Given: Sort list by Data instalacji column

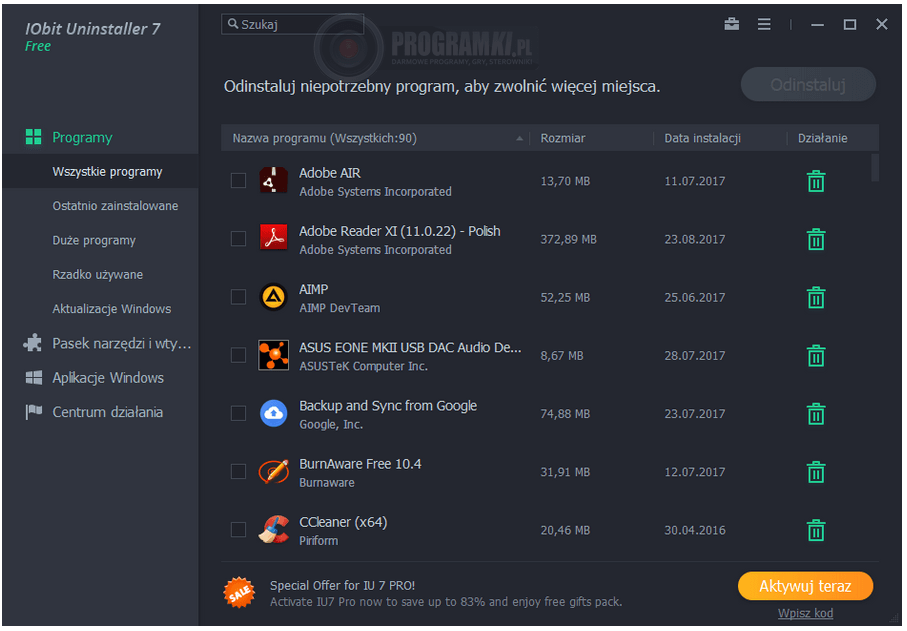Looking at the screenshot, I should [702, 138].
